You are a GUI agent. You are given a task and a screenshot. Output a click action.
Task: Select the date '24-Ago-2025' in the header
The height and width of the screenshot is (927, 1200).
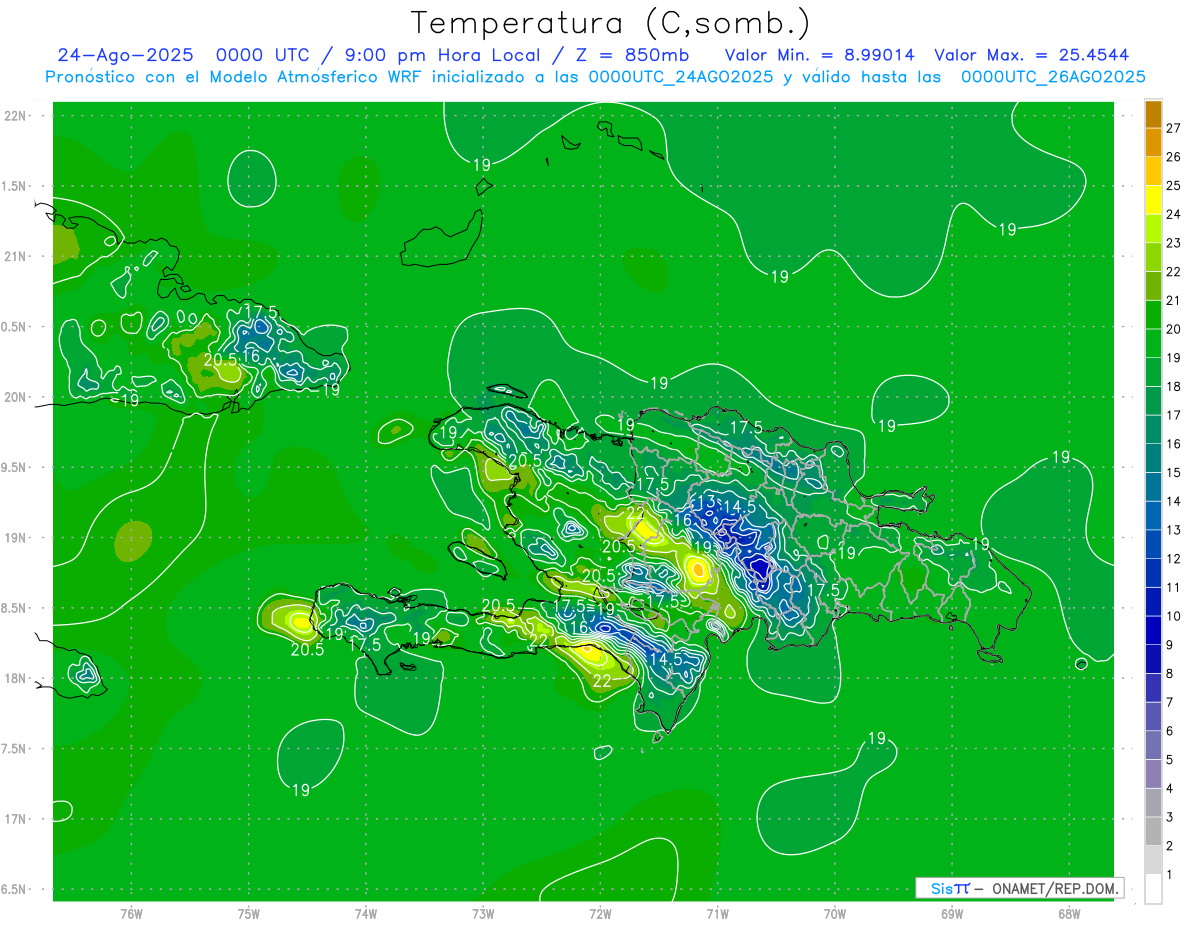click(126, 55)
